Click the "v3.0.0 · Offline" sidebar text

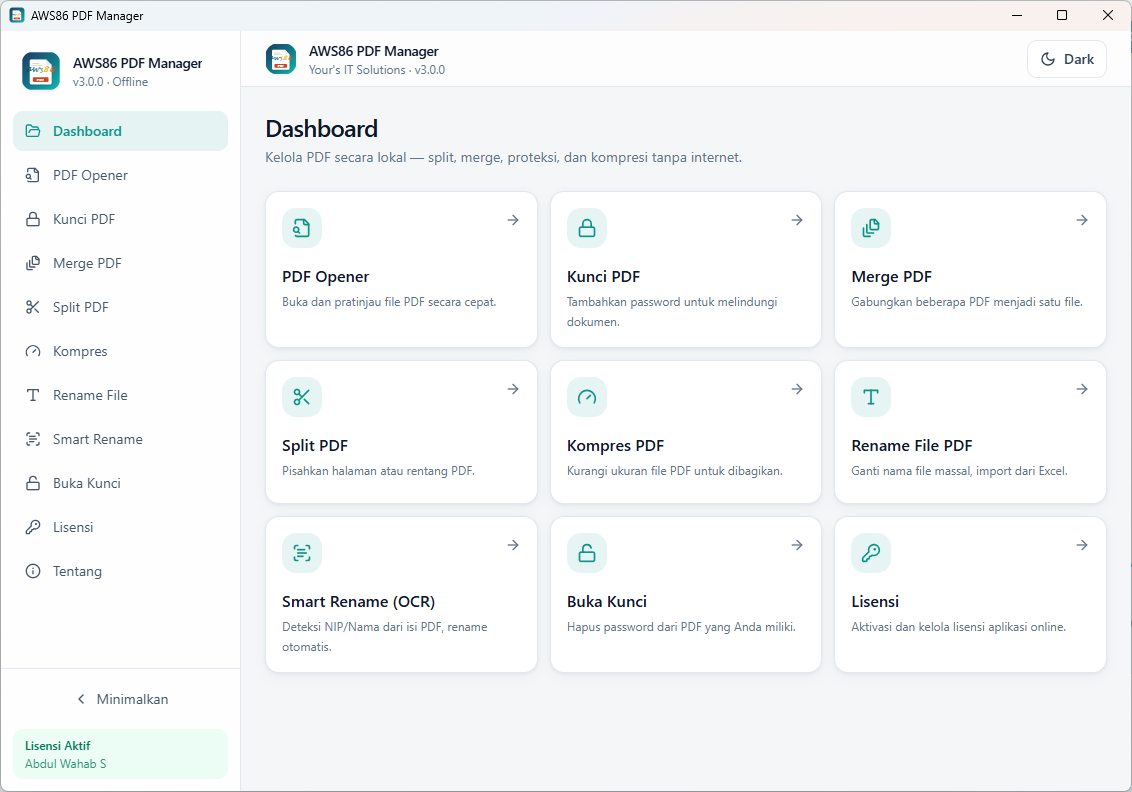pyautogui.click(x=110, y=82)
